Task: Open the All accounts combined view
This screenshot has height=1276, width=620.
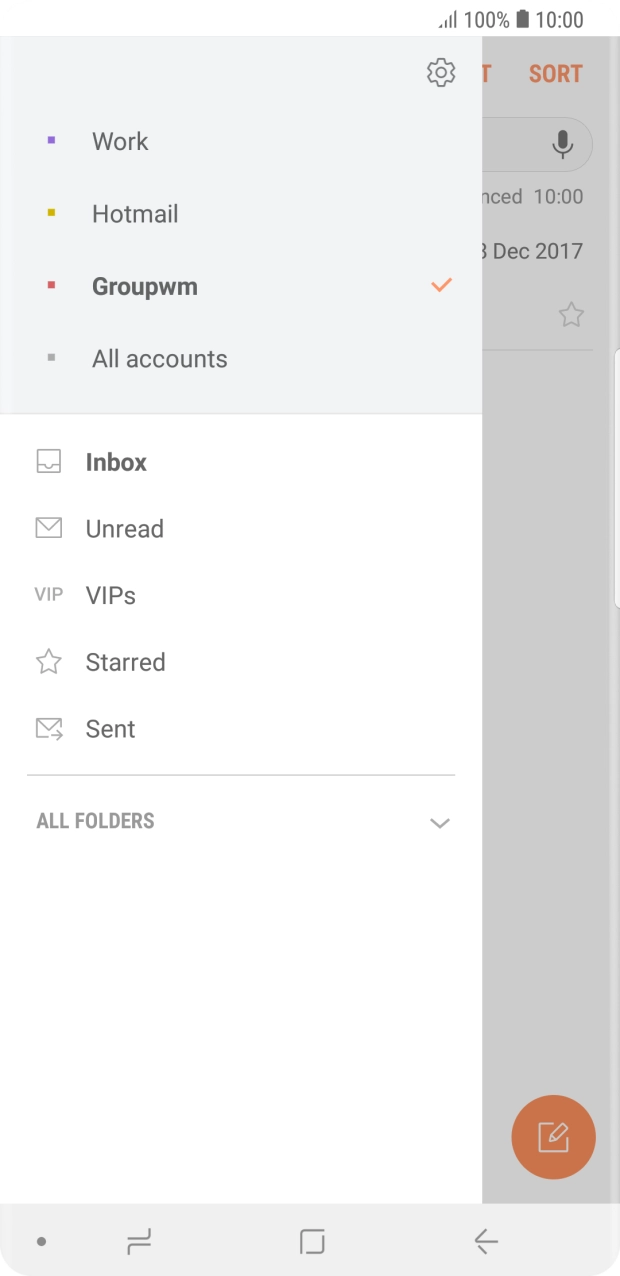Action: [x=159, y=358]
